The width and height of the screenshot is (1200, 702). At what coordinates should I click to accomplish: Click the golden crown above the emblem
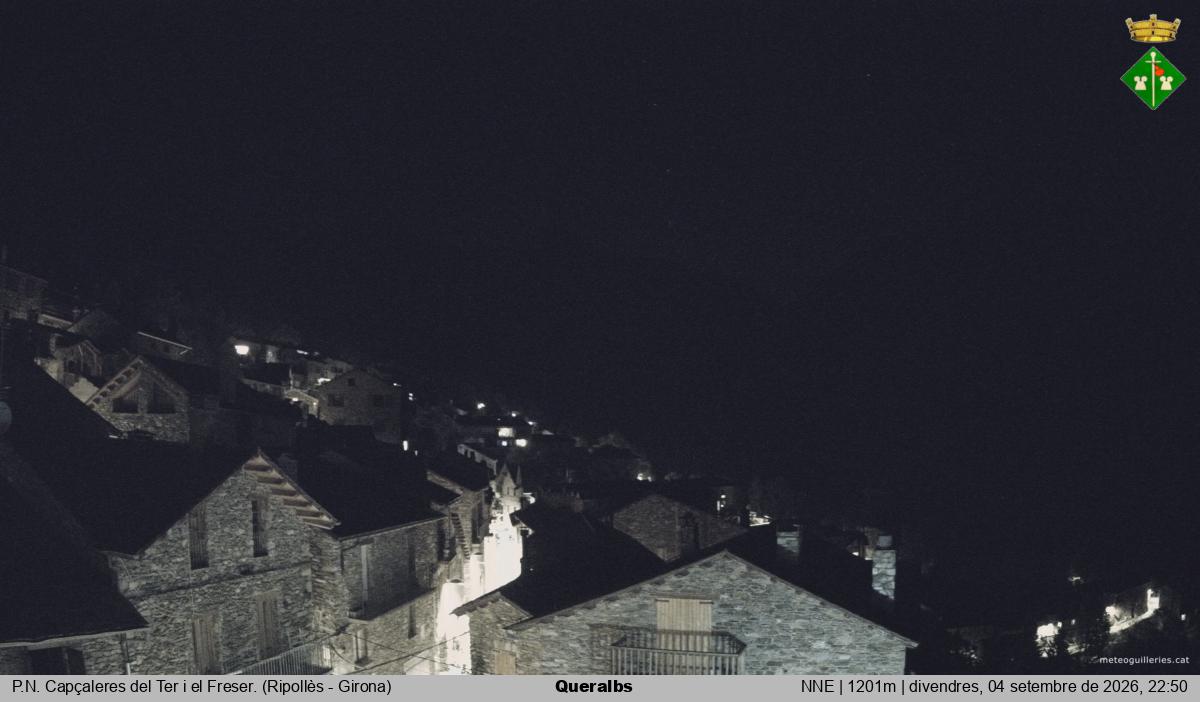[1153, 29]
